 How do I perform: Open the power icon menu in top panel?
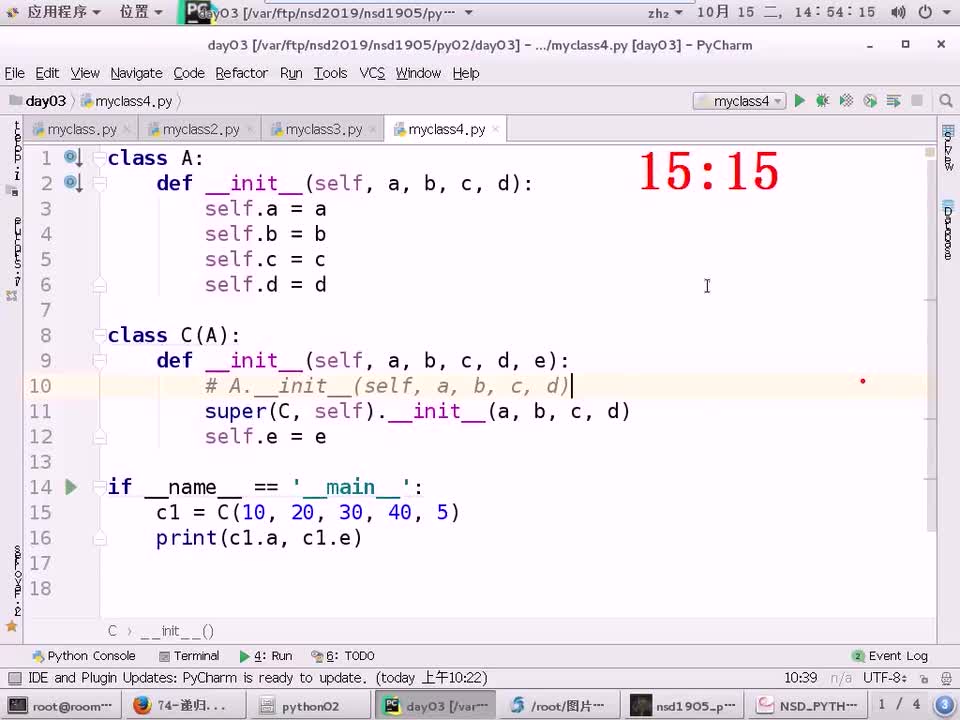pos(925,12)
